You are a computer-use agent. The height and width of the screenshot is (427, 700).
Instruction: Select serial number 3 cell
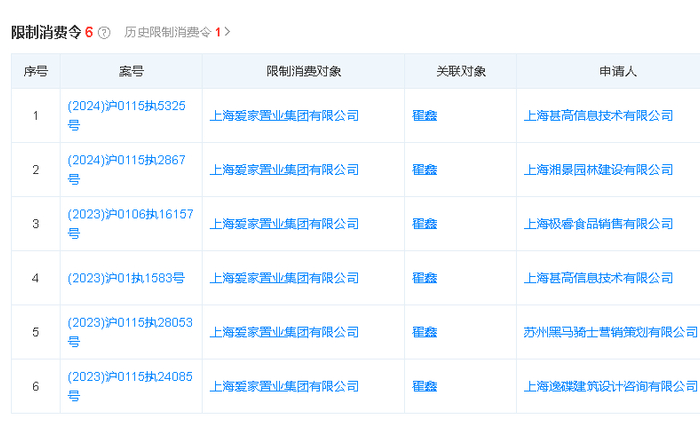pos(36,224)
